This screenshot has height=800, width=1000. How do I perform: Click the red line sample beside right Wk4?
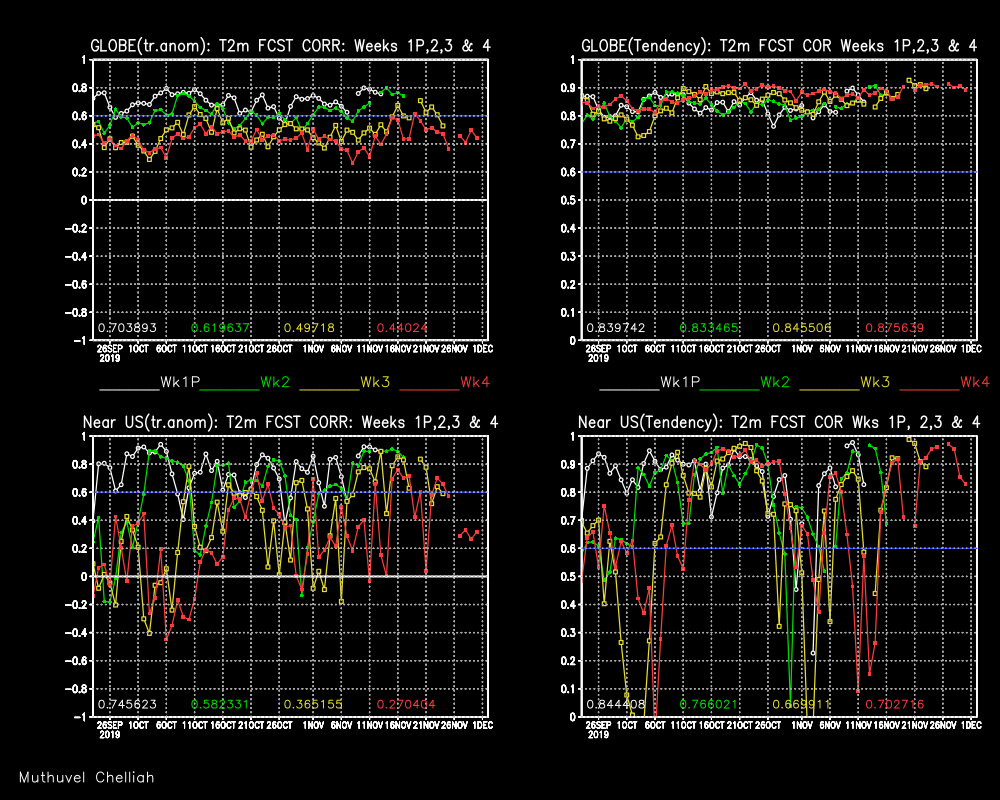click(x=929, y=389)
